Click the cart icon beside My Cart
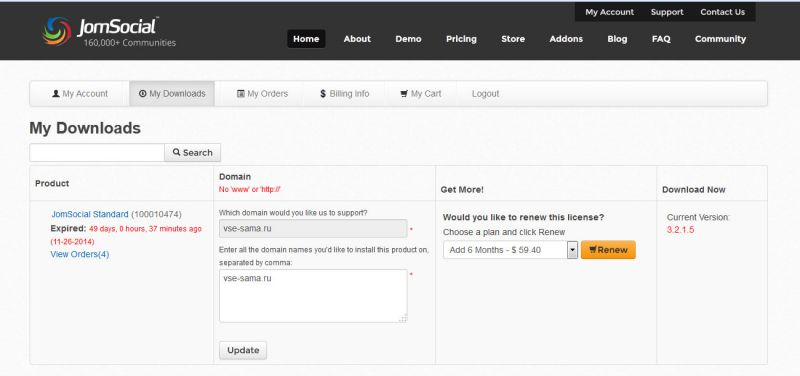Screen dimensions: 800x376 click(404, 94)
